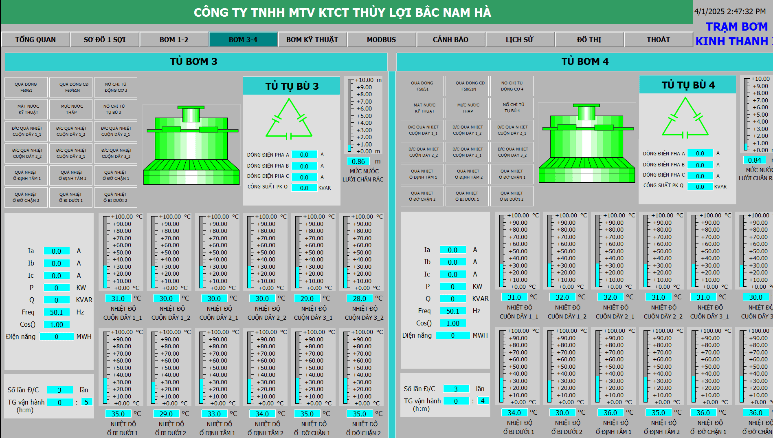Click the Ia current value in Tủ bơm 3
Viewport: 773px width, 438px height.
click(x=57, y=251)
